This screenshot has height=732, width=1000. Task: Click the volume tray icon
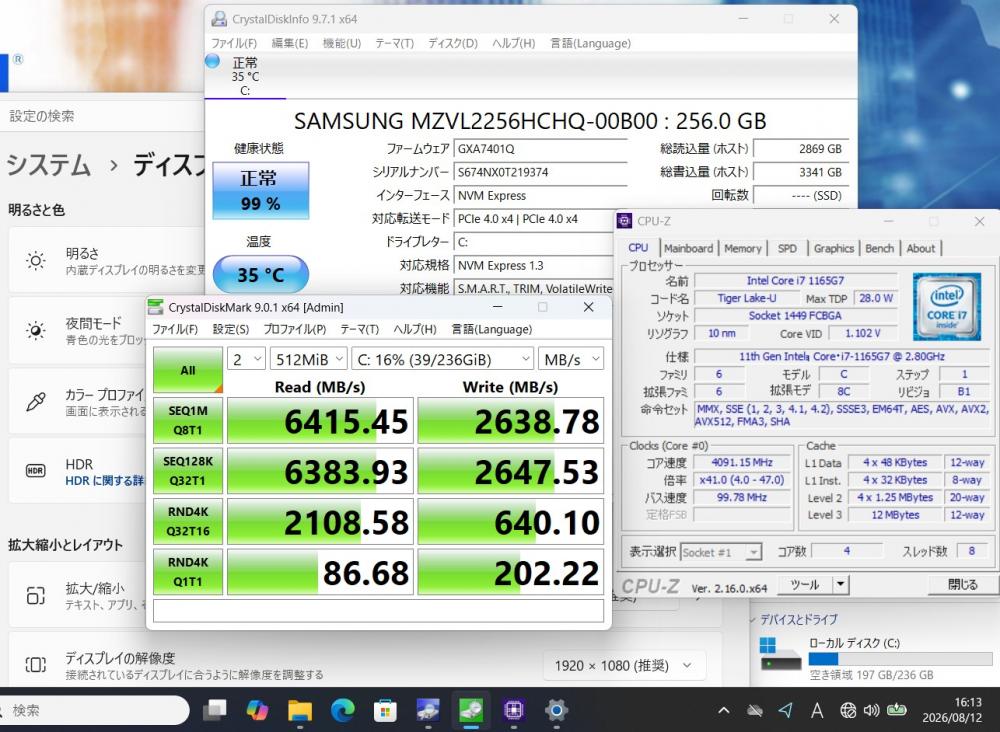tap(871, 710)
